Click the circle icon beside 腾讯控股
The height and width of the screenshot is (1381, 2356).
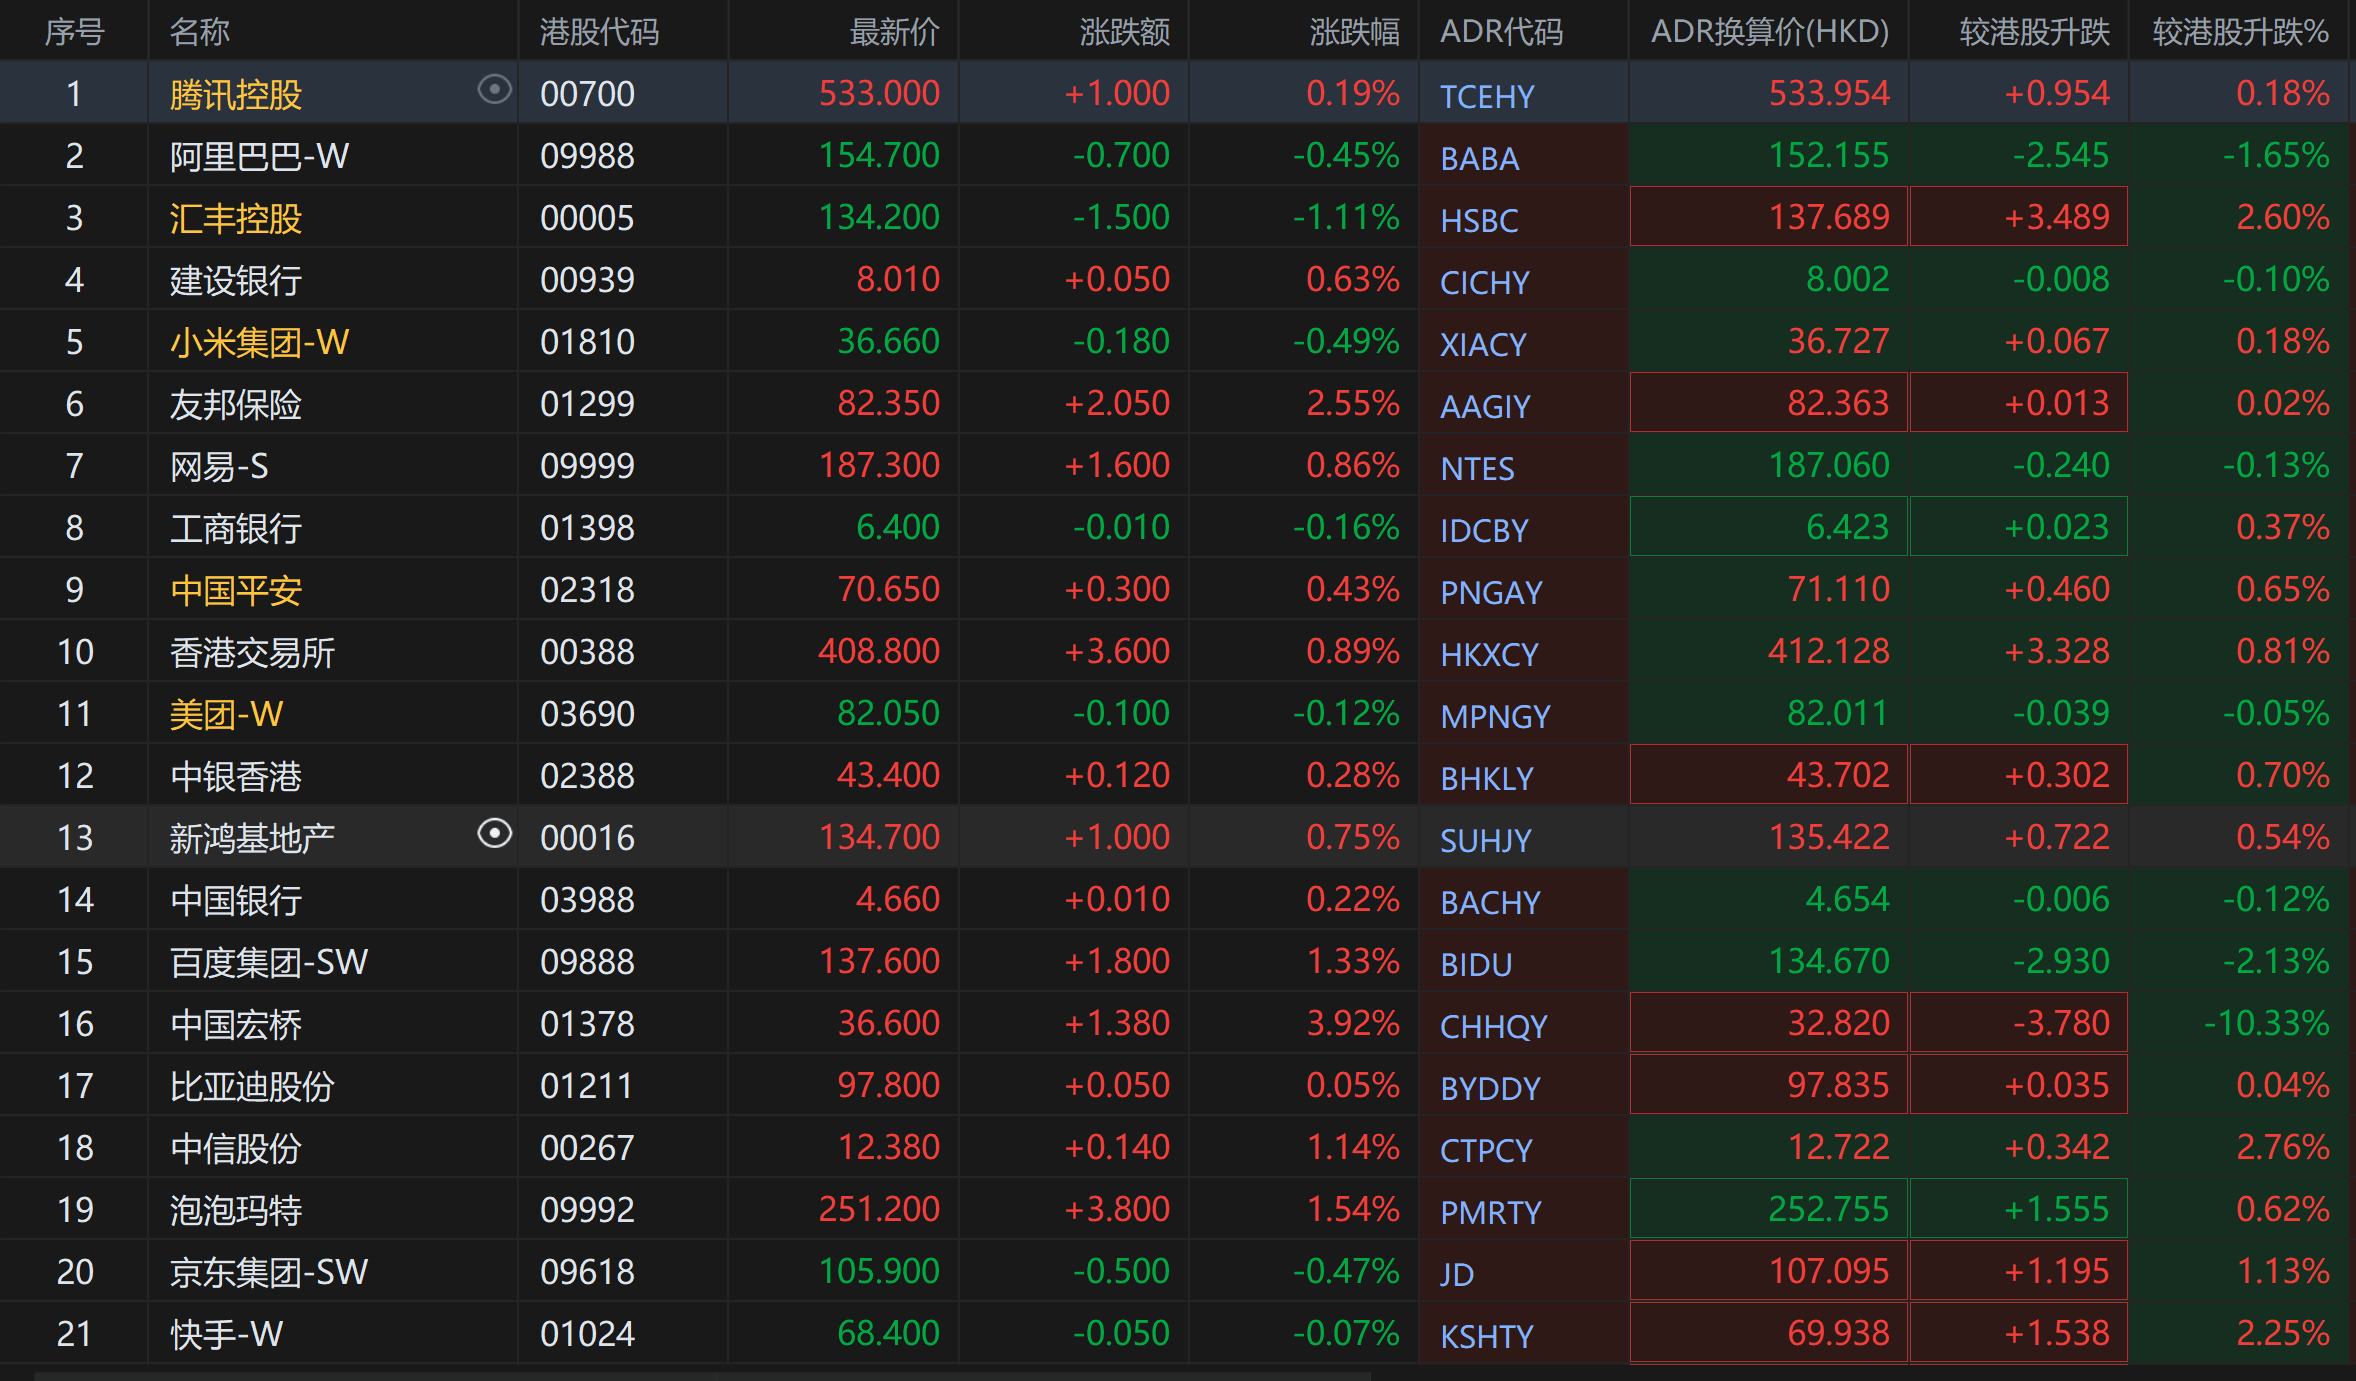[494, 90]
